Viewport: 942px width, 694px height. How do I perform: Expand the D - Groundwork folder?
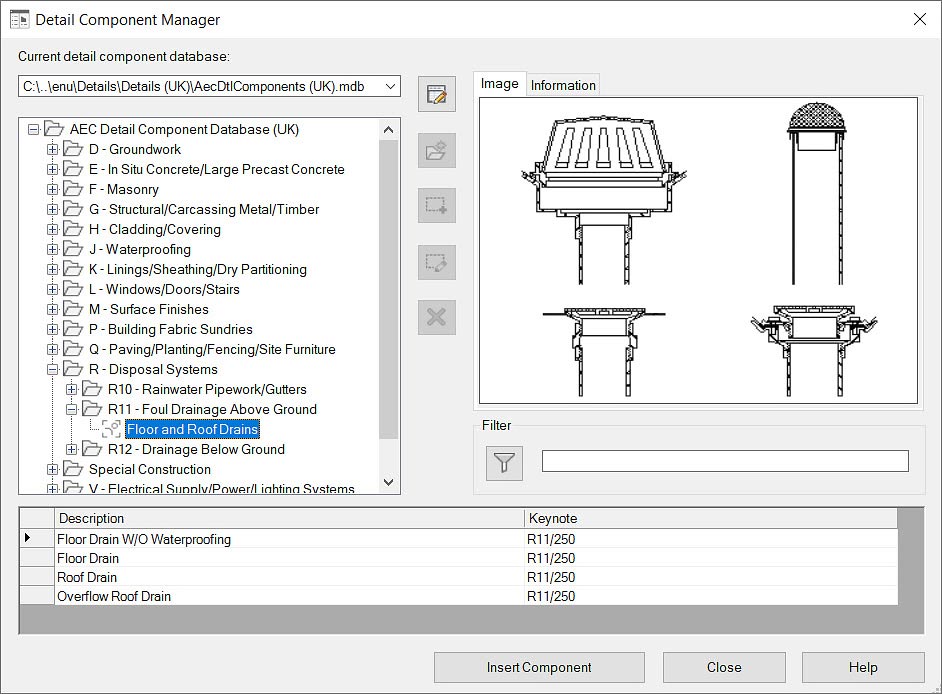click(x=53, y=149)
